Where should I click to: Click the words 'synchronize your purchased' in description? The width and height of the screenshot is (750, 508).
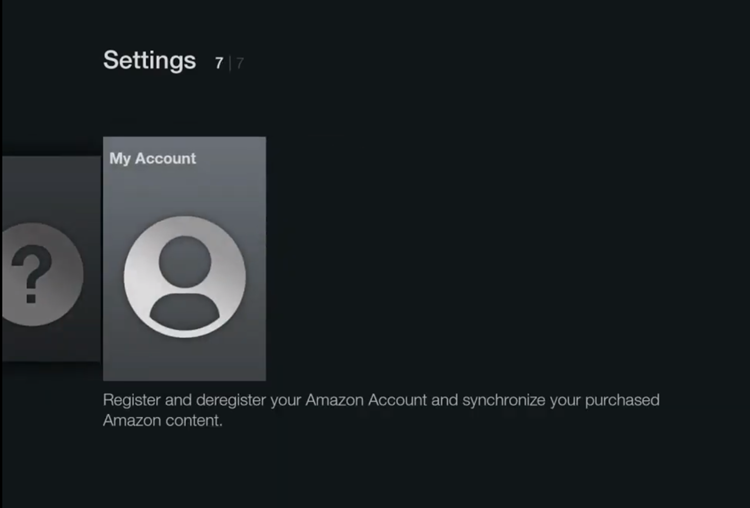(561, 400)
